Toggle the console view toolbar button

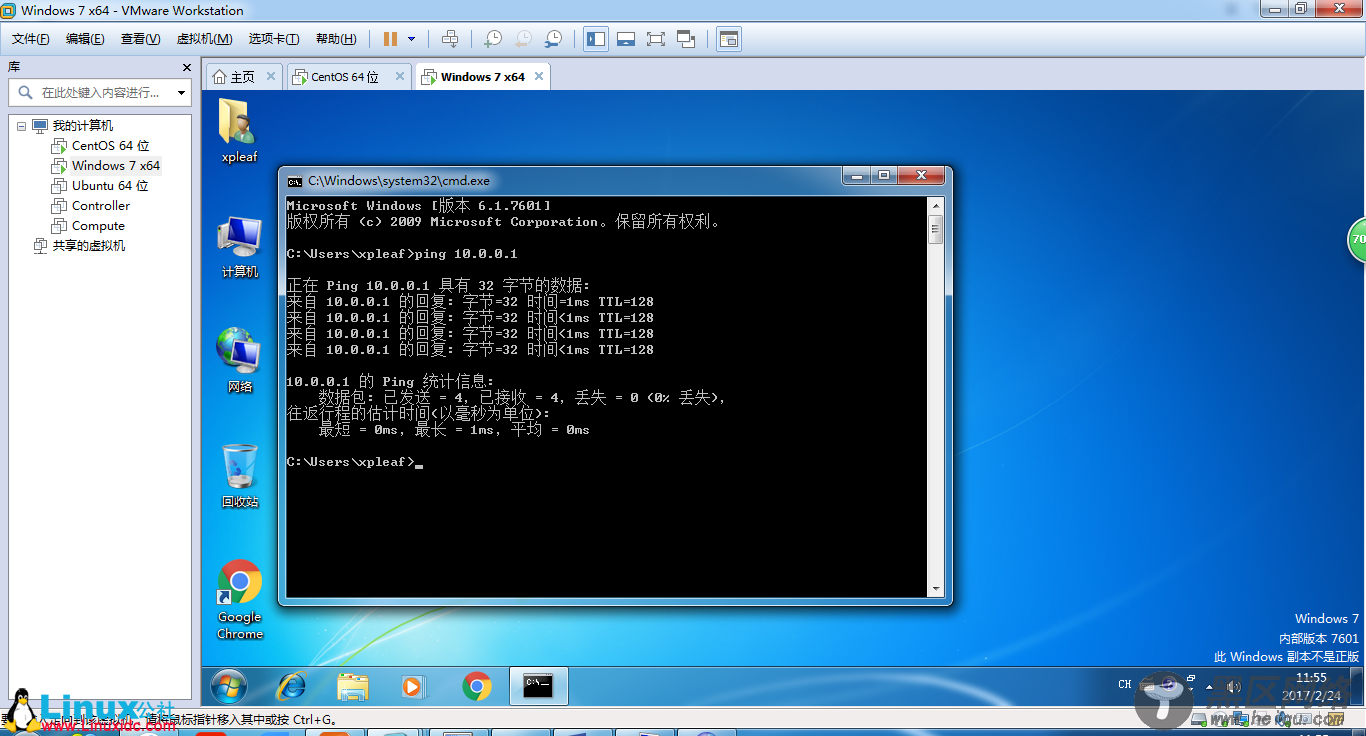click(729, 39)
